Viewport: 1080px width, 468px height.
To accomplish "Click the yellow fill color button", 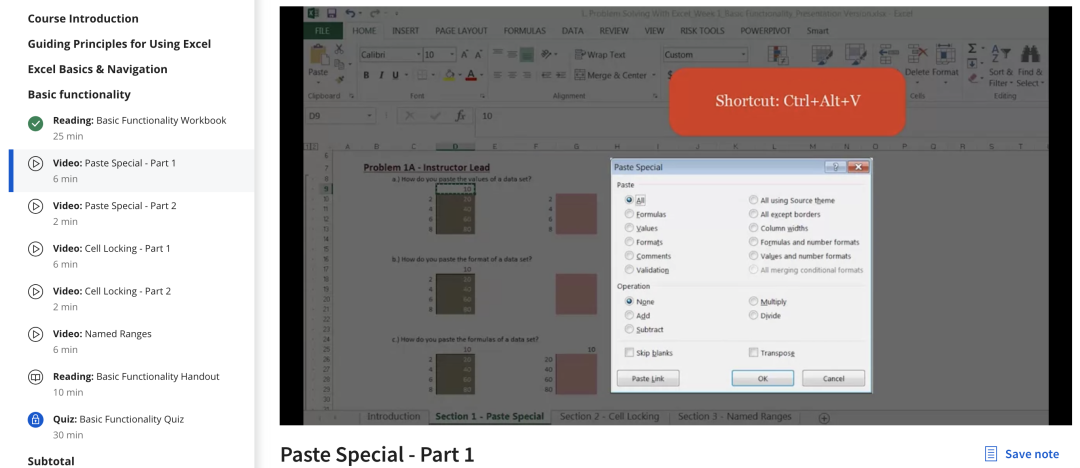I will [x=449, y=75].
